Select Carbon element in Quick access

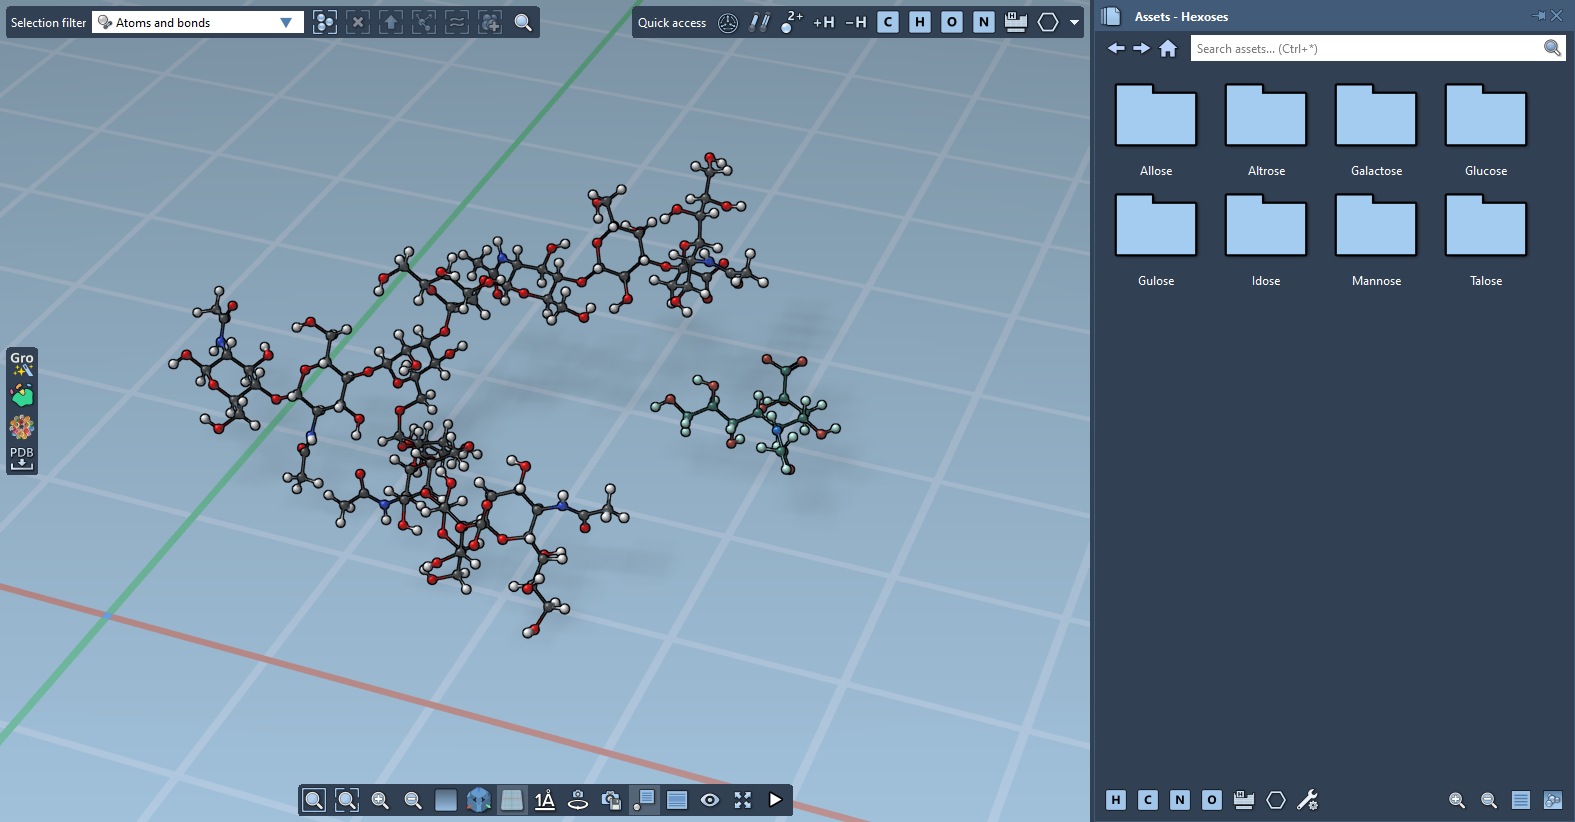click(888, 22)
